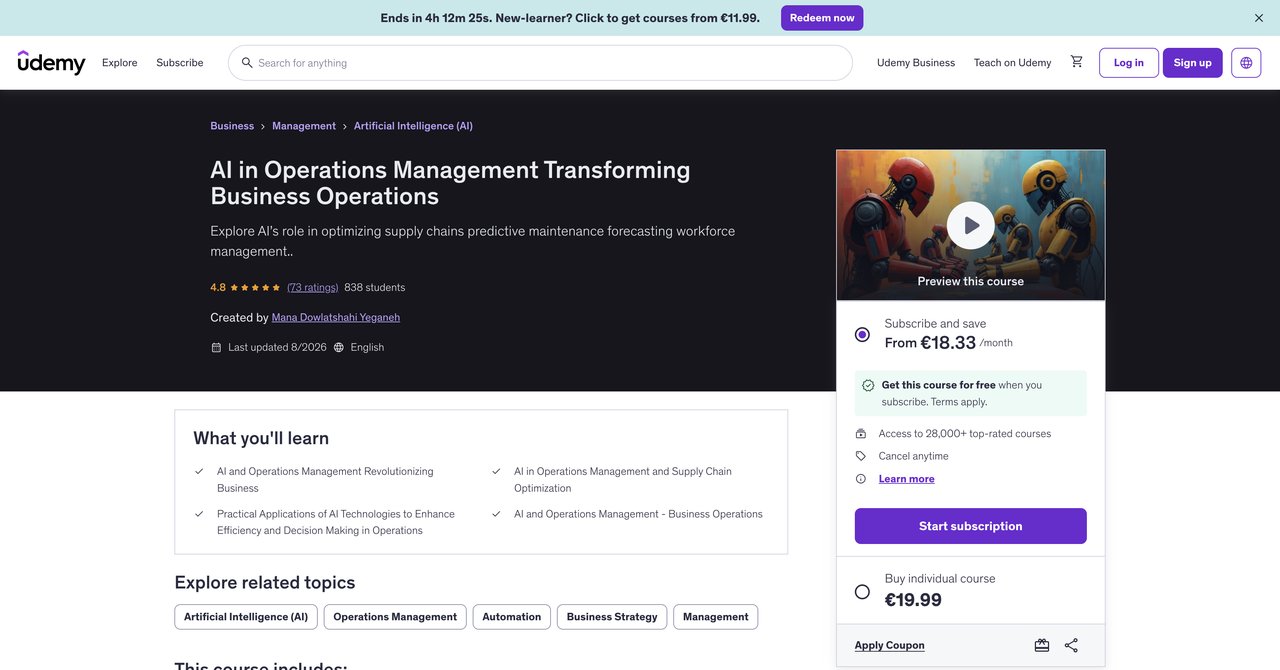
Task: Open the (73 ratings) link
Action: pos(313,287)
